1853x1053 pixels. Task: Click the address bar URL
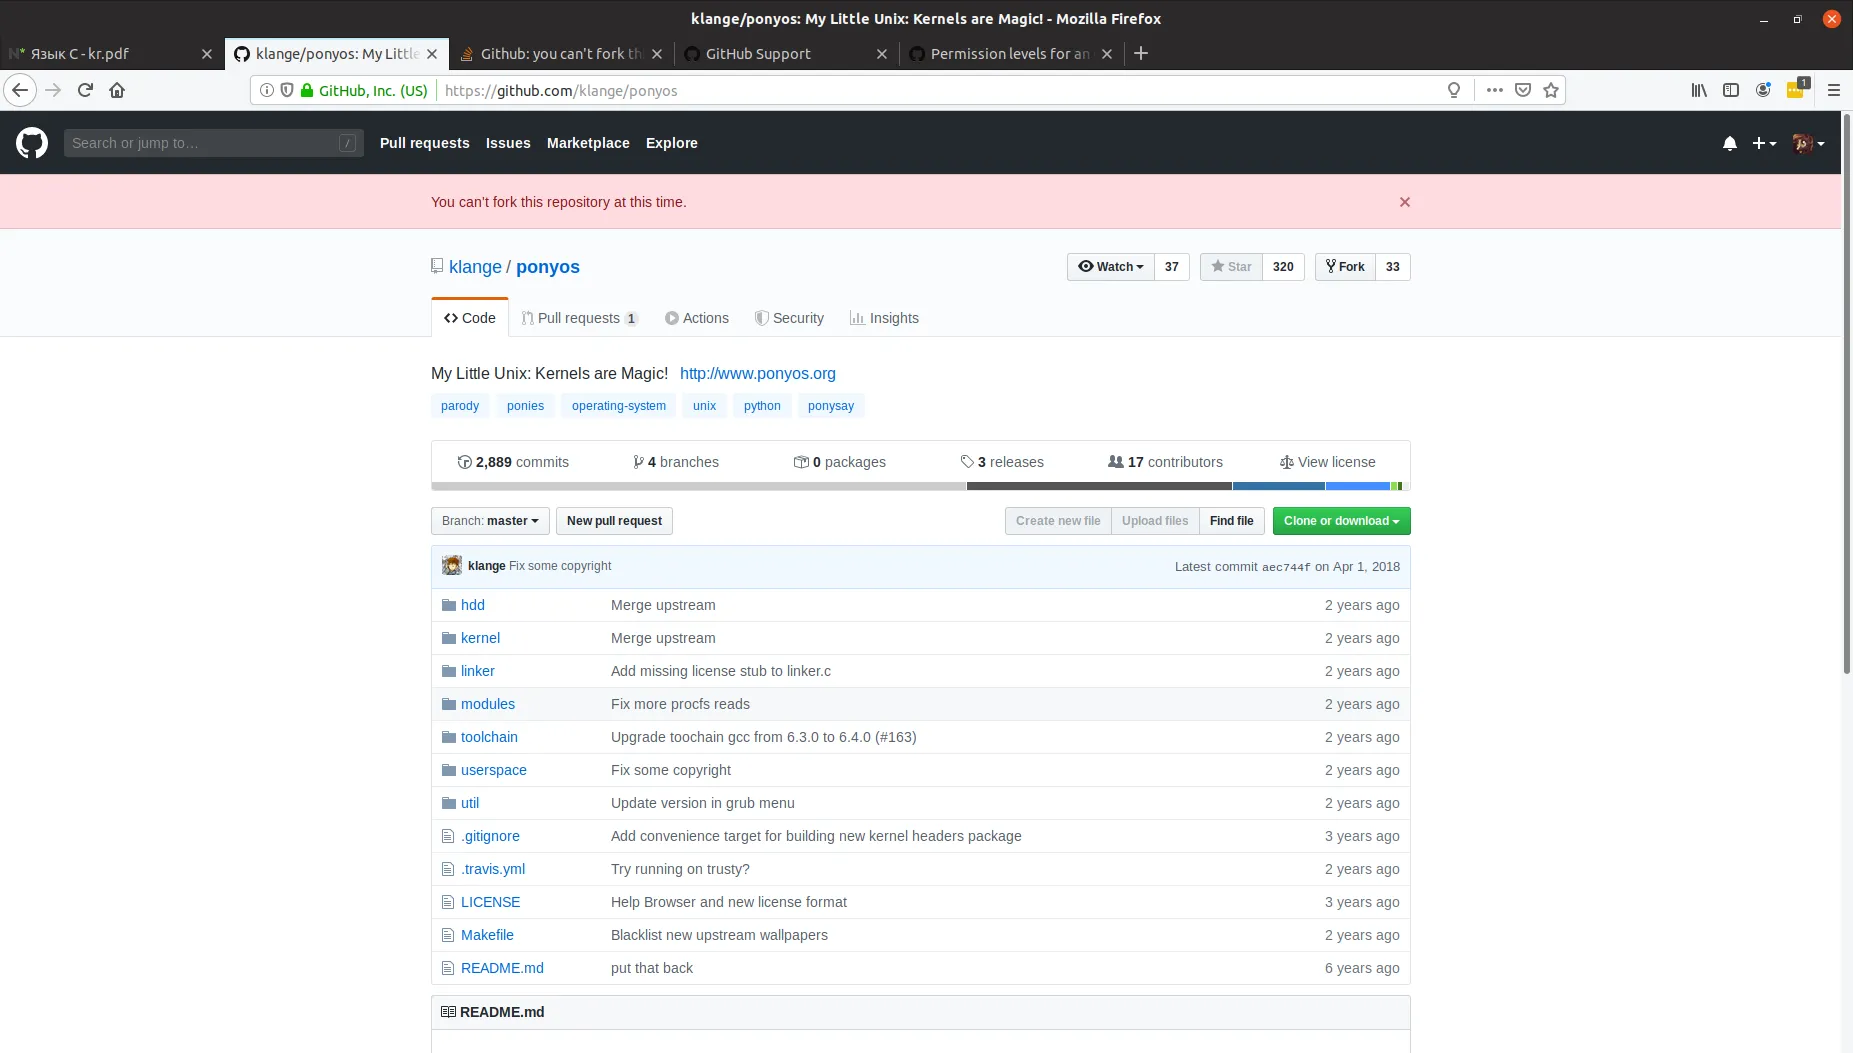coord(561,90)
